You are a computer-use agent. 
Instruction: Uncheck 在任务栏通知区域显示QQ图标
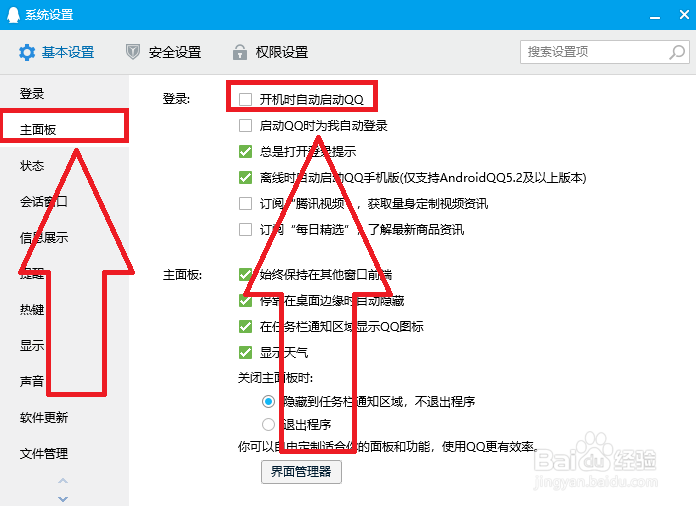click(245, 327)
